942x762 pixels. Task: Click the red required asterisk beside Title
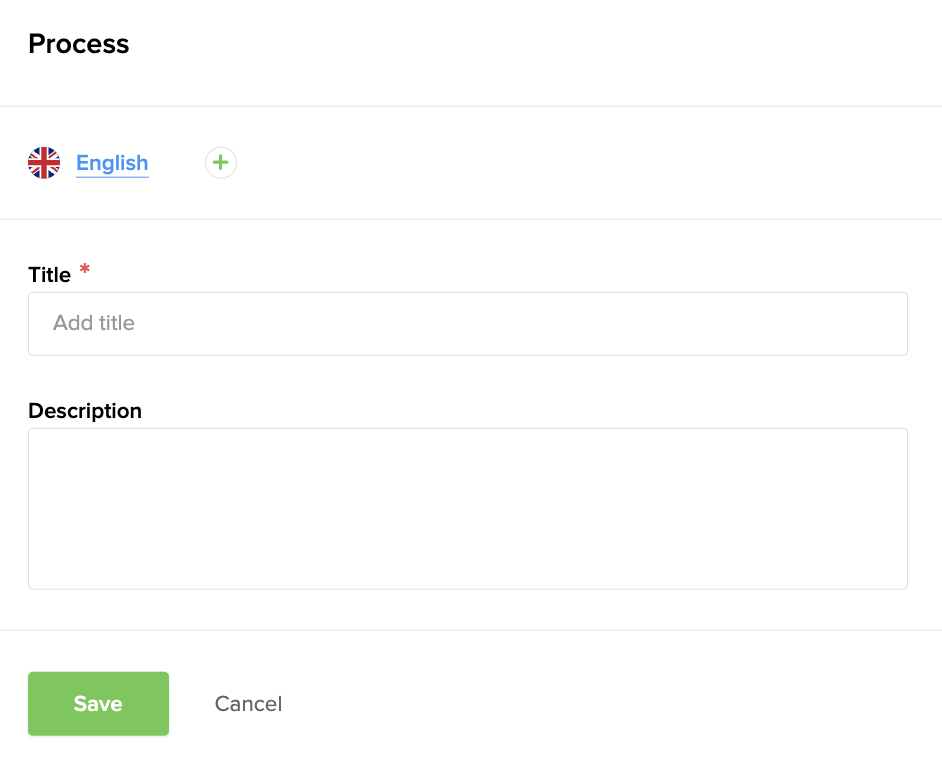(x=85, y=269)
